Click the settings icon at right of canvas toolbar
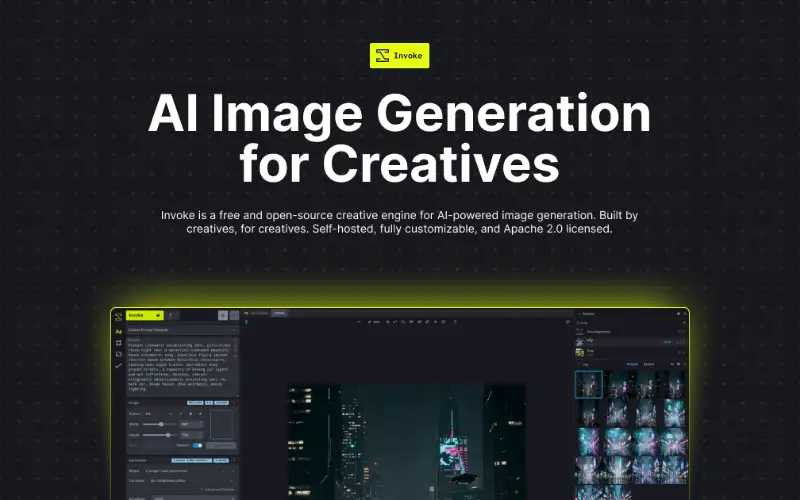Screen dimensions: 800x500 coord(567,322)
